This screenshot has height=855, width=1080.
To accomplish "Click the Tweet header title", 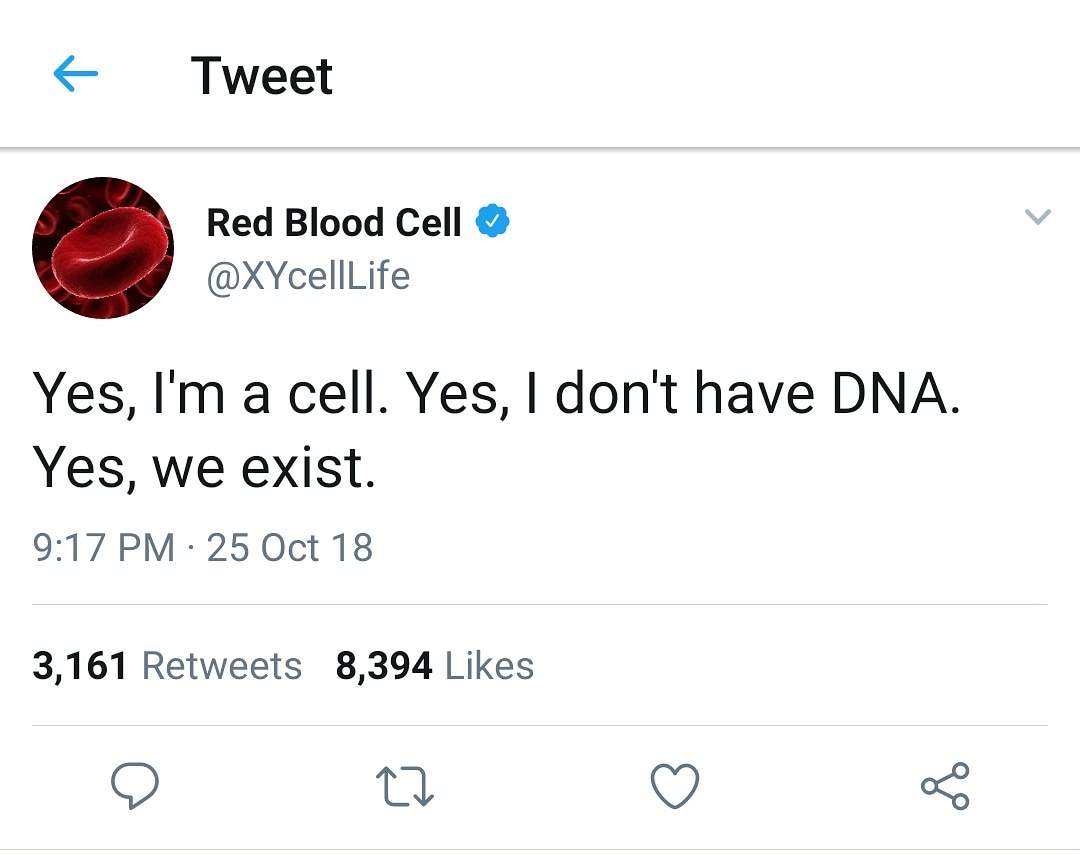I will (262, 76).
